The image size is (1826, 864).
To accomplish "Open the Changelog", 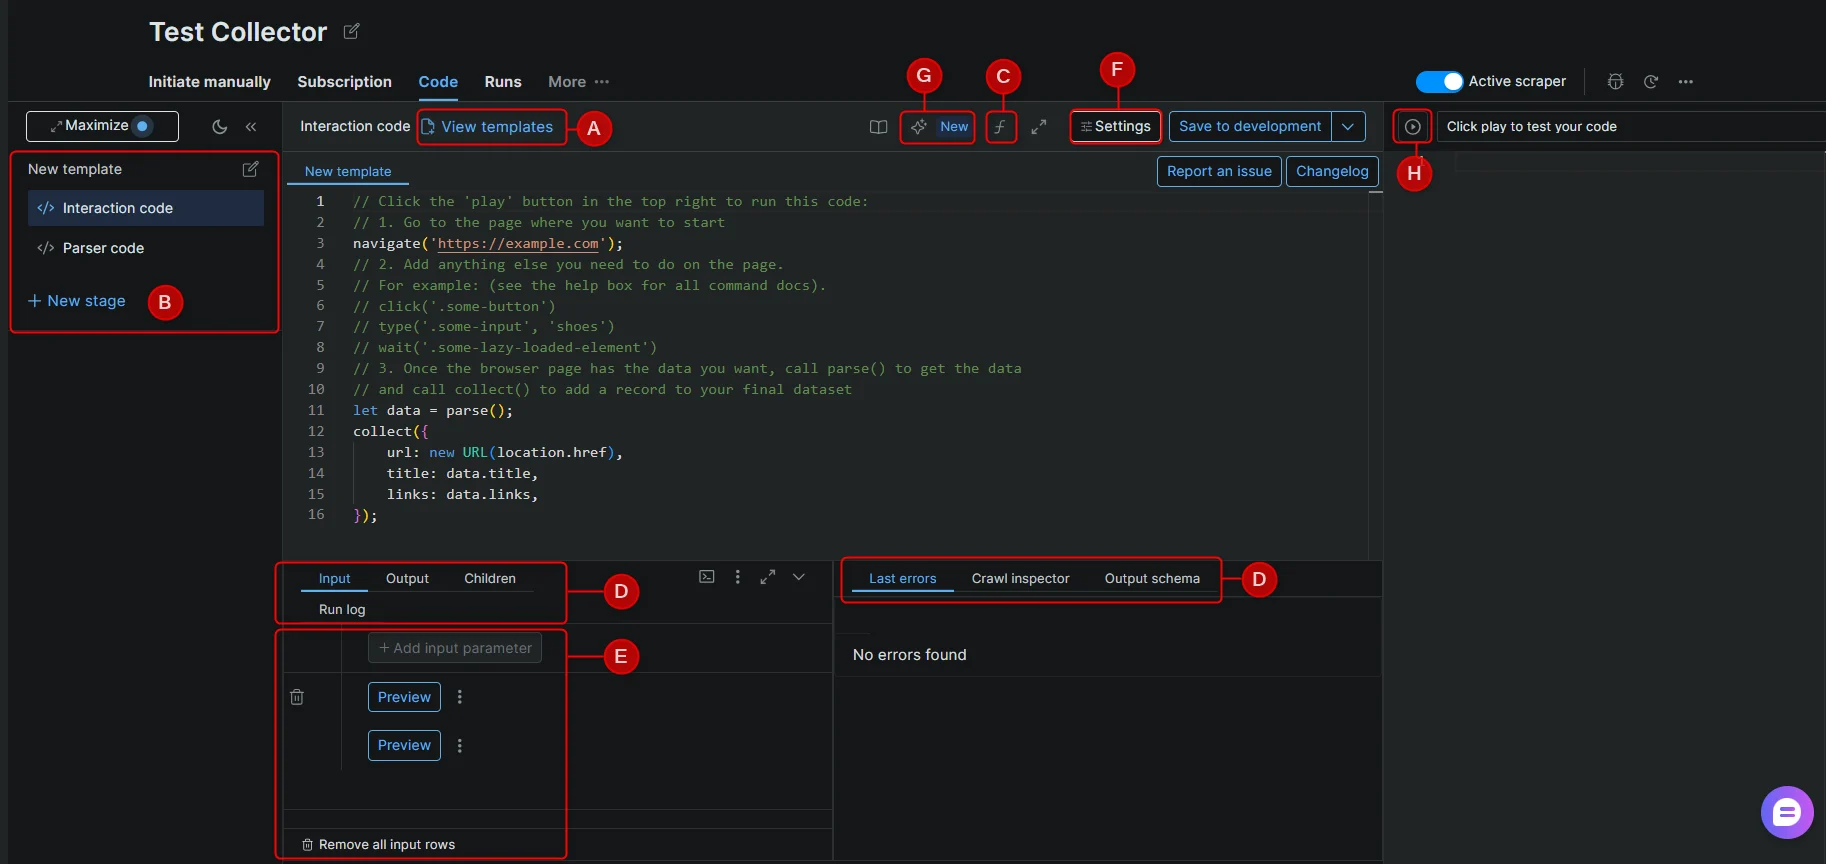I will click(x=1332, y=172).
